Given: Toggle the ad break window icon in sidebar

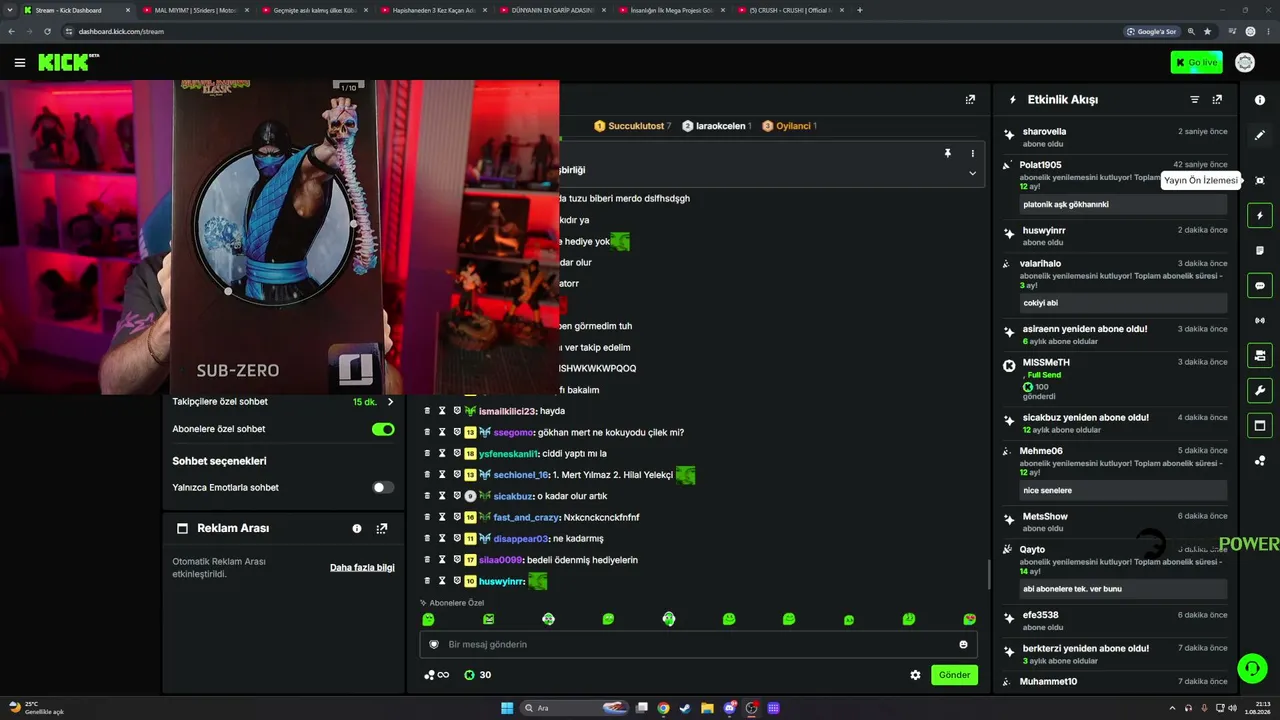Looking at the screenshot, I should tap(1260, 426).
